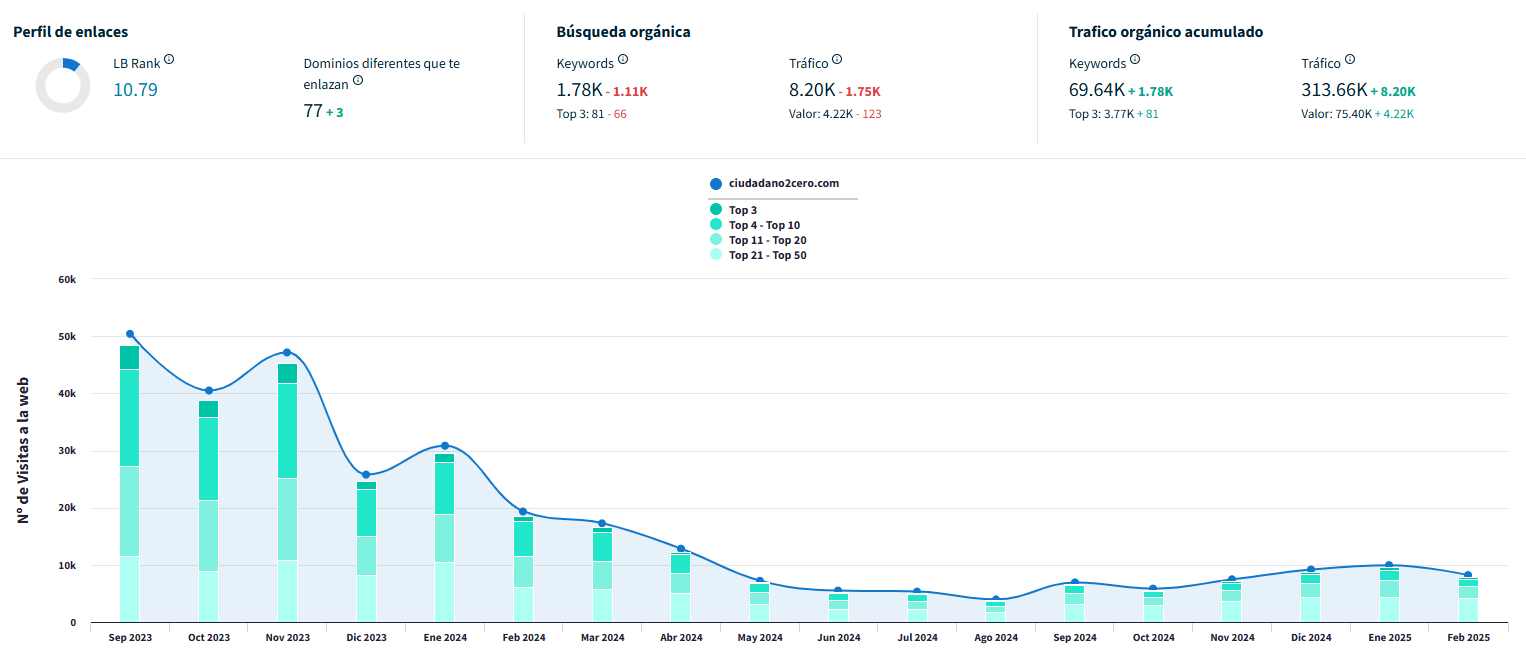Click the organic keywords value 1.78K
1526x657 pixels.
[578, 90]
